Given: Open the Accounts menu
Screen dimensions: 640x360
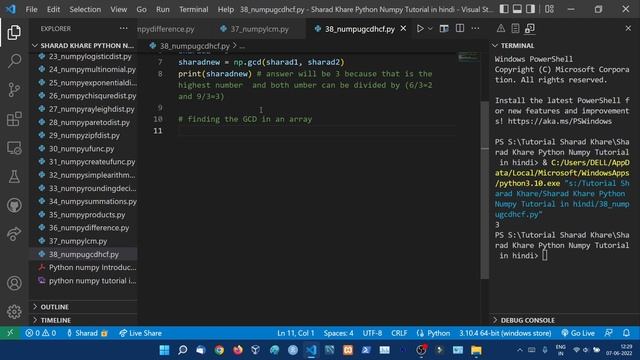Looking at the screenshot, I should tap(14, 283).
